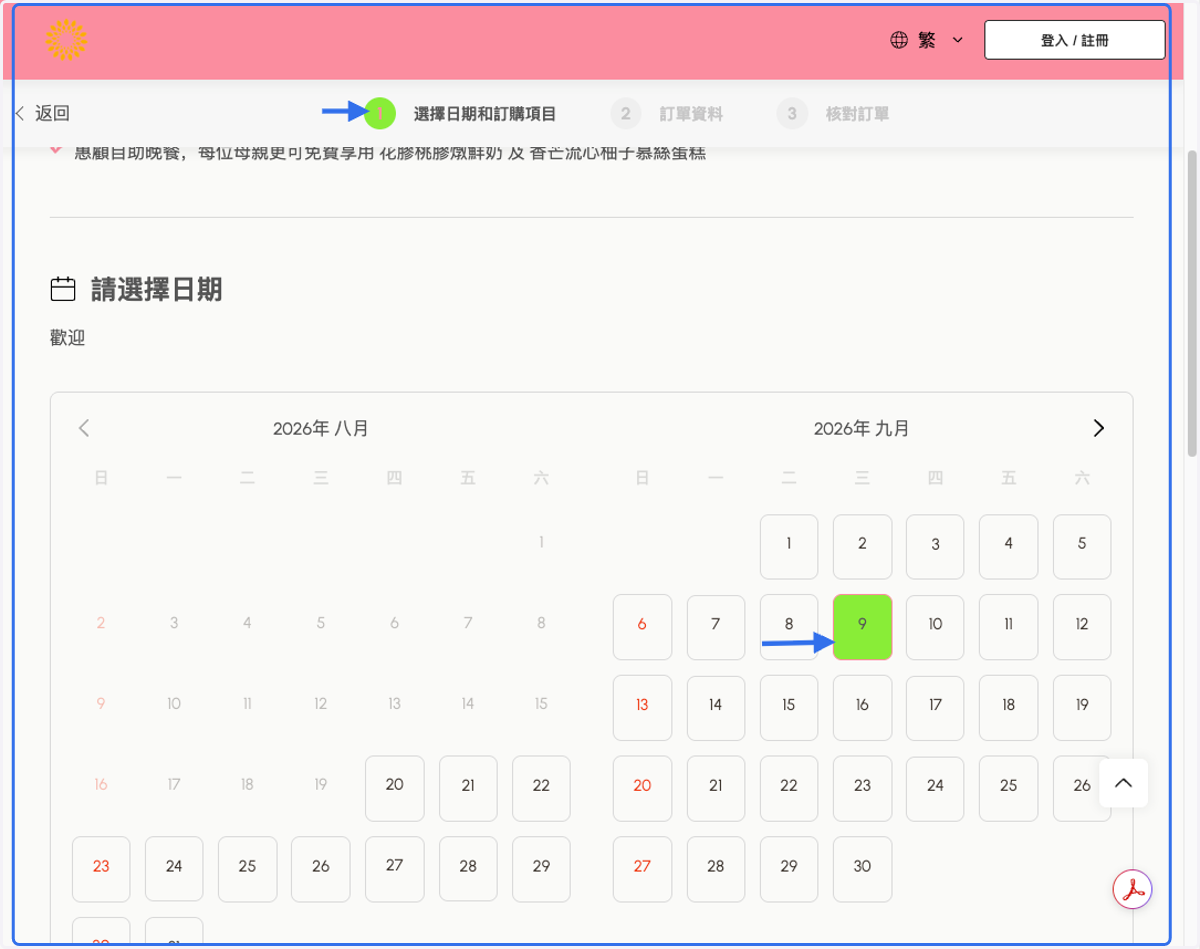Pick September 22 date
1200x949 pixels.
(789, 788)
